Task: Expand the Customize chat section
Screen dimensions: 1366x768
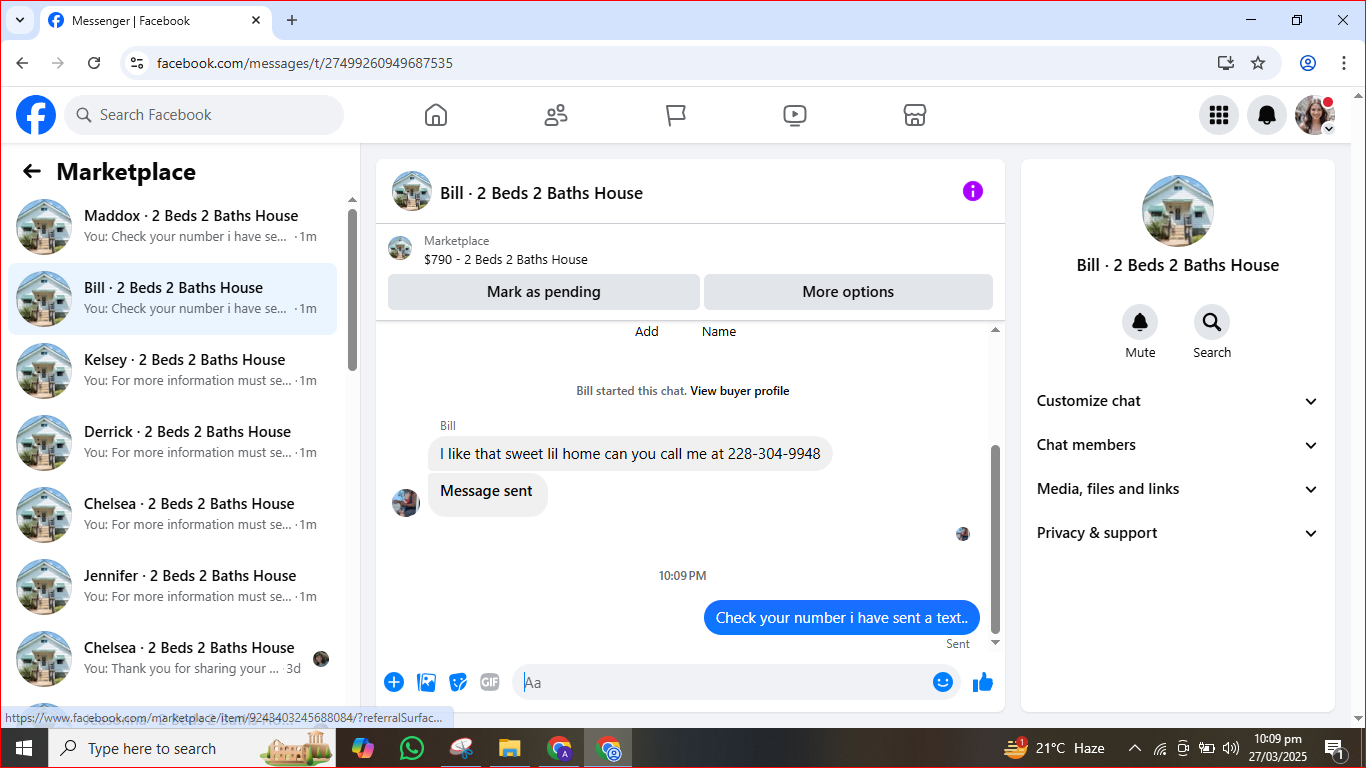Action: [x=1178, y=401]
